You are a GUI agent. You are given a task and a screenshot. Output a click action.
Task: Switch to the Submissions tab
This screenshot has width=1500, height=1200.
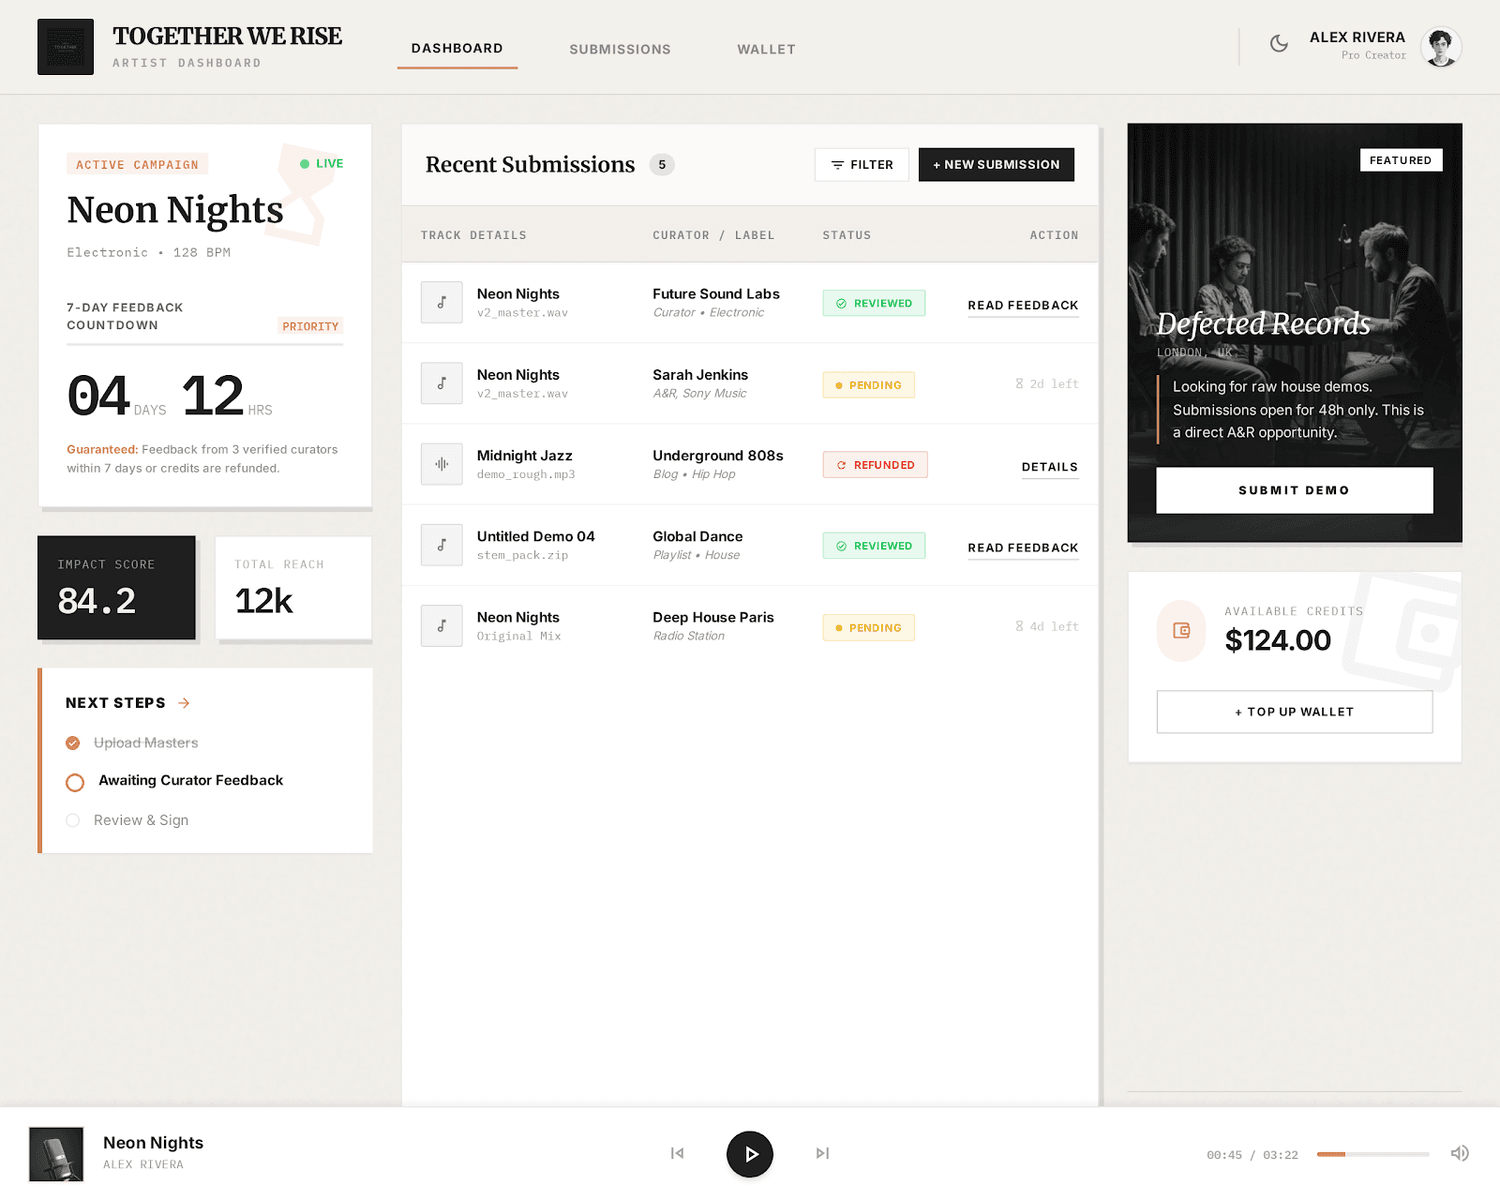(x=620, y=49)
